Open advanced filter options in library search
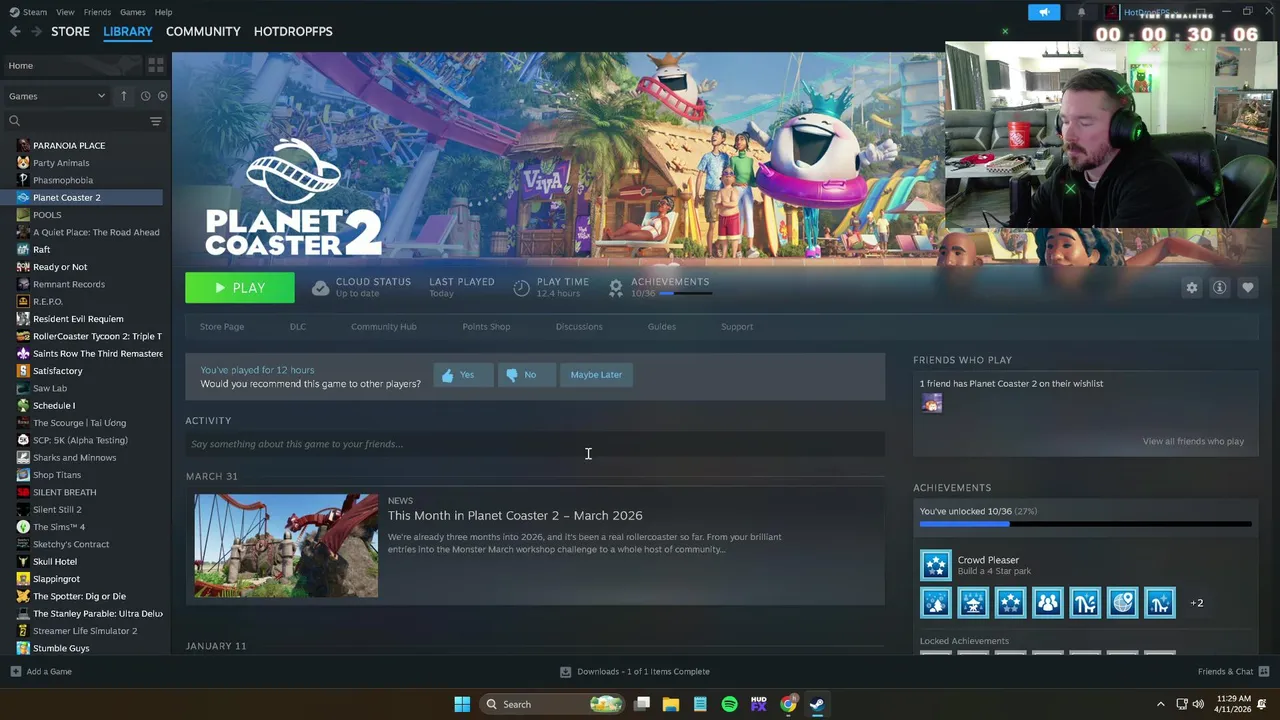The width and height of the screenshot is (1280, 720). [156, 121]
